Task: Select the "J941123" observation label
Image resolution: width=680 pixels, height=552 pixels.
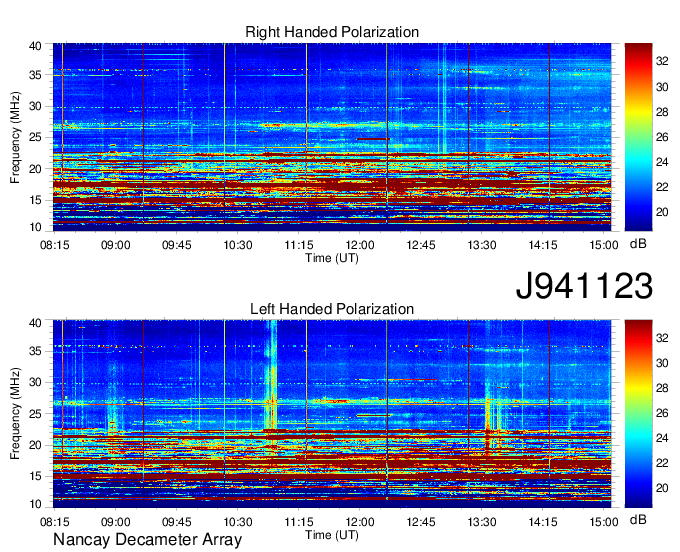Action: pos(584,286)
